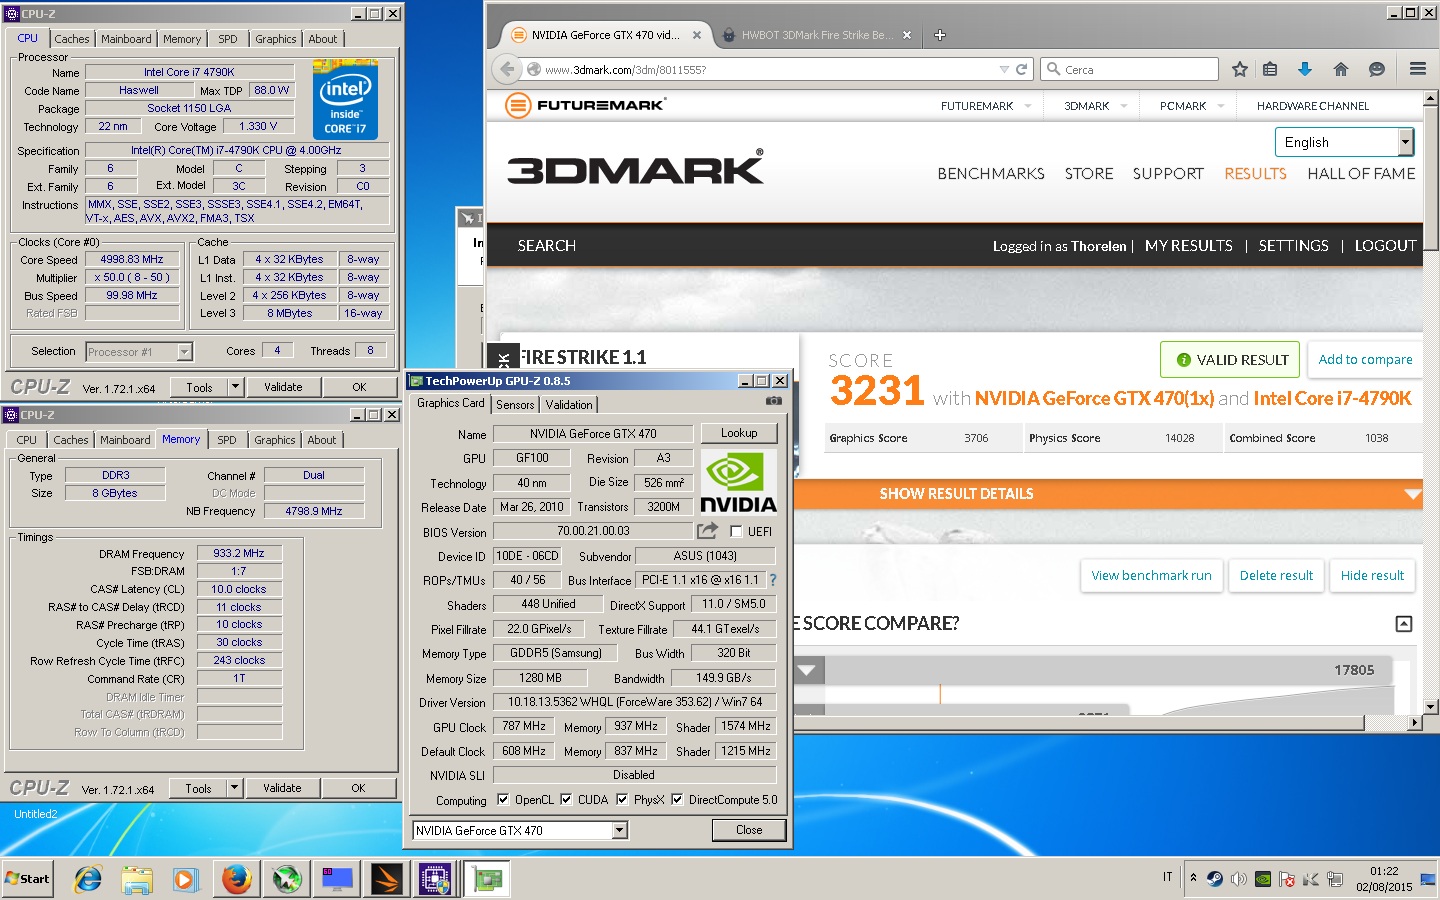This screenshot has width=1440, height=900.
Task: Click the Close button in GPU-Z
Action: click(749, 830)
